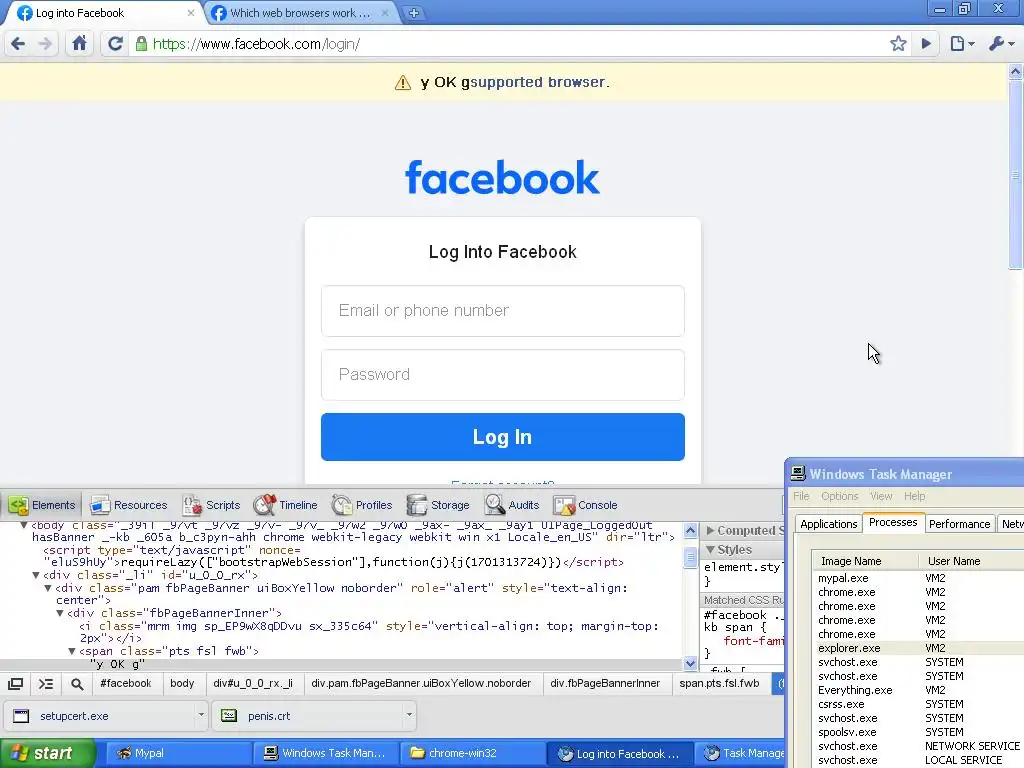The width and height of the screenshot is (1024, 768).
Task: Open the Elements panel in DevTools
Action: pos(42,505)
